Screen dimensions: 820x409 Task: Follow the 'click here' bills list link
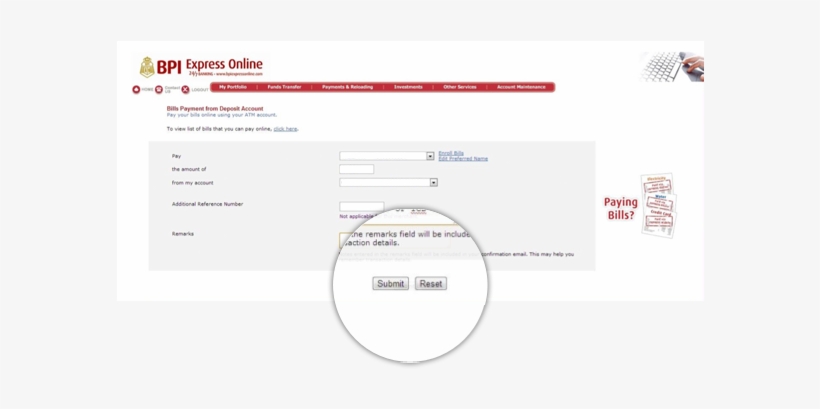pos(285,129)
